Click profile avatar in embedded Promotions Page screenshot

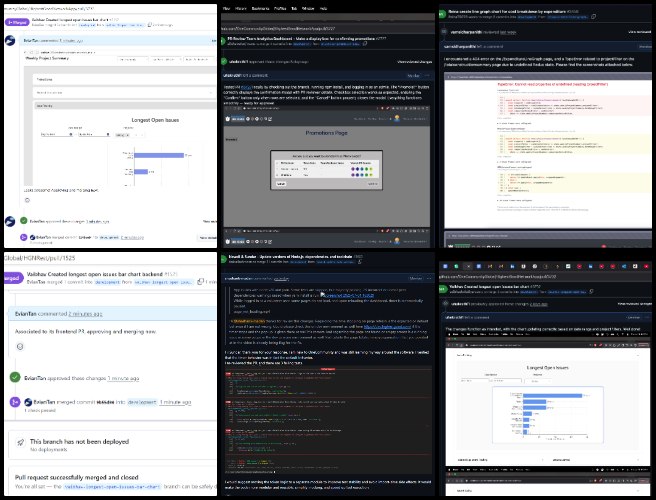click(x=397, y=118)
